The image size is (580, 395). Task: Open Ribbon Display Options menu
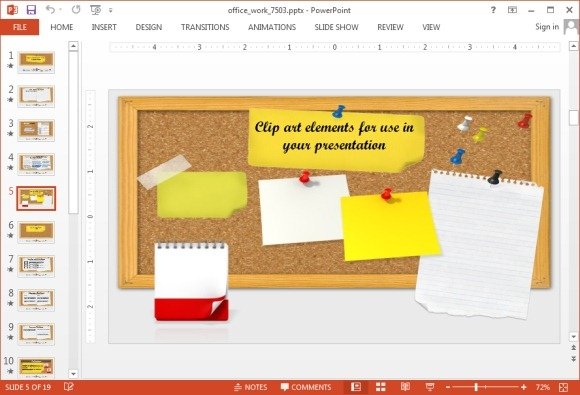coord(512,10)
